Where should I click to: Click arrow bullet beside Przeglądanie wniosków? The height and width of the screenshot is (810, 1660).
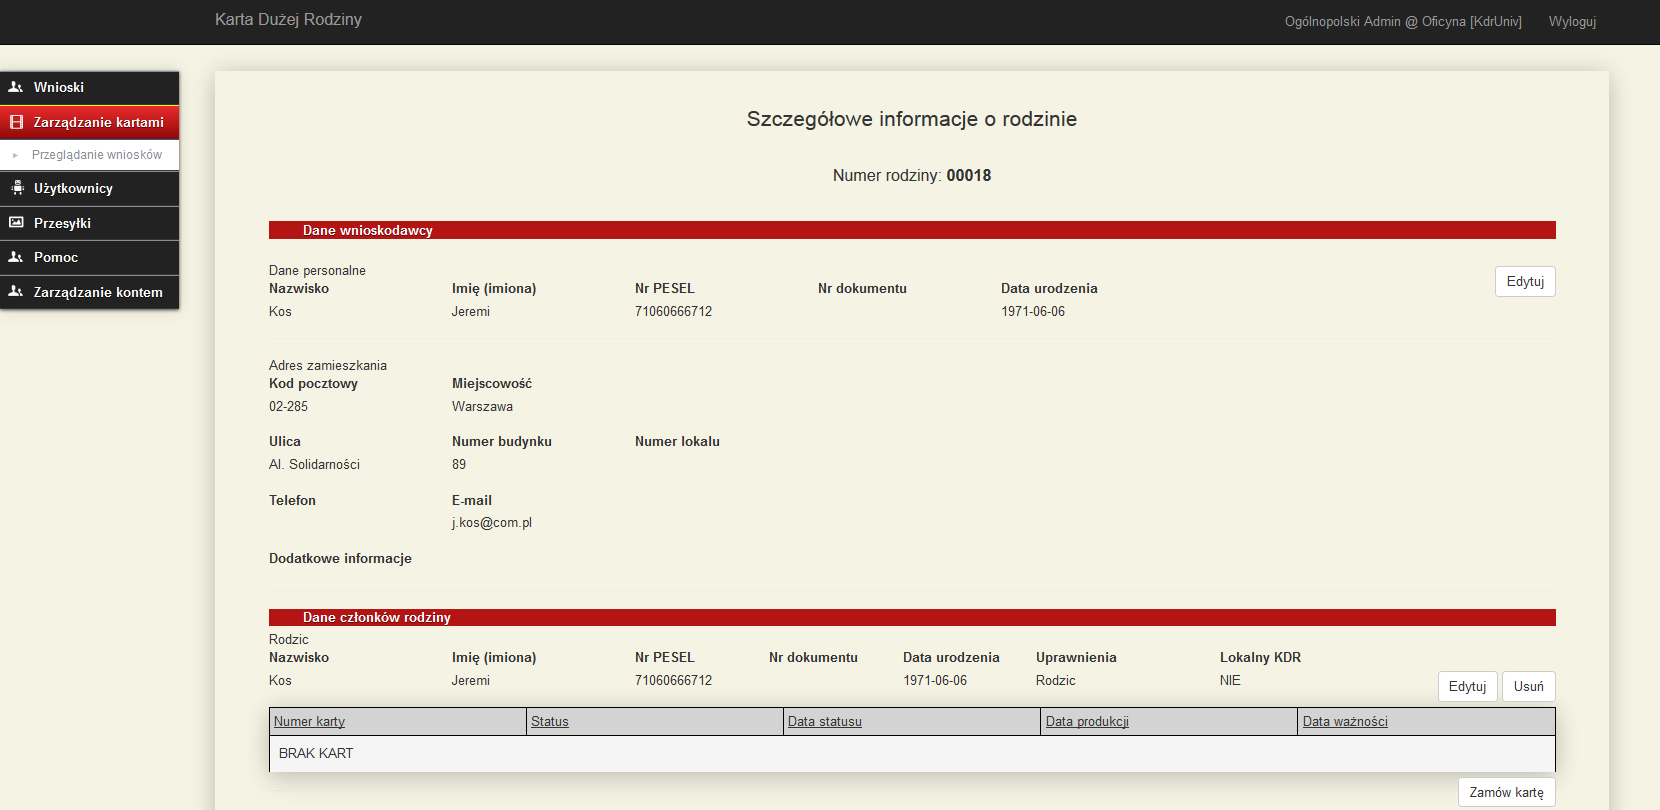pos(15,155)
